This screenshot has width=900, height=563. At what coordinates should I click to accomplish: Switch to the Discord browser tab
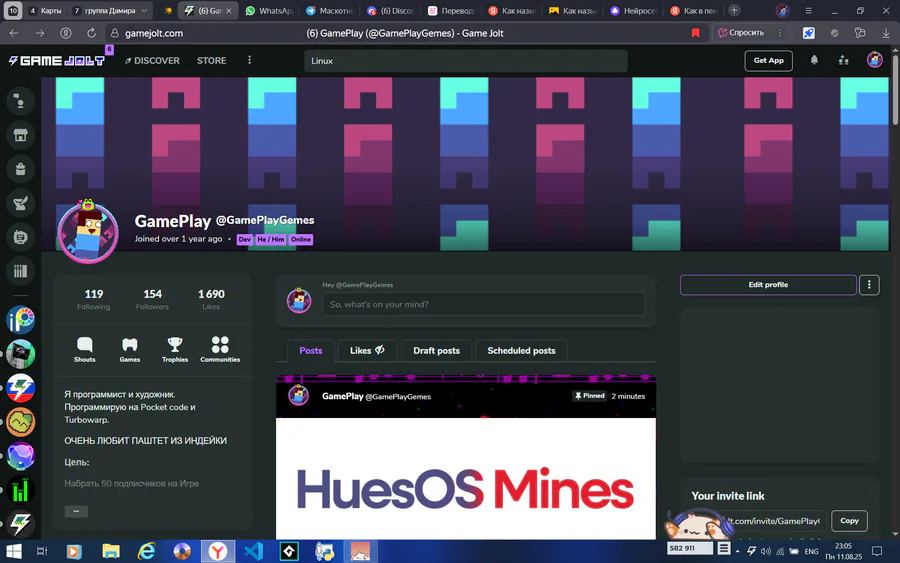pos(391,10)
